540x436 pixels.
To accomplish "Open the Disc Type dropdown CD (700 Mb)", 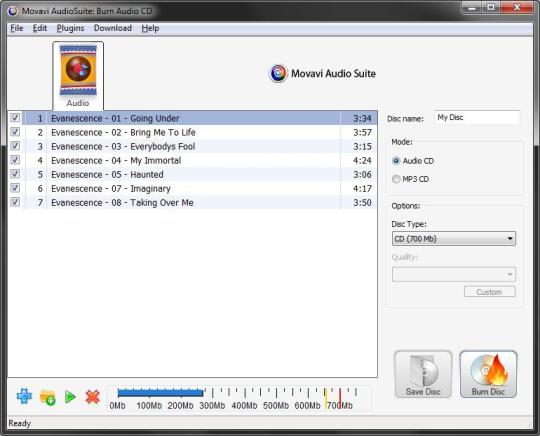I will [454, 239].
